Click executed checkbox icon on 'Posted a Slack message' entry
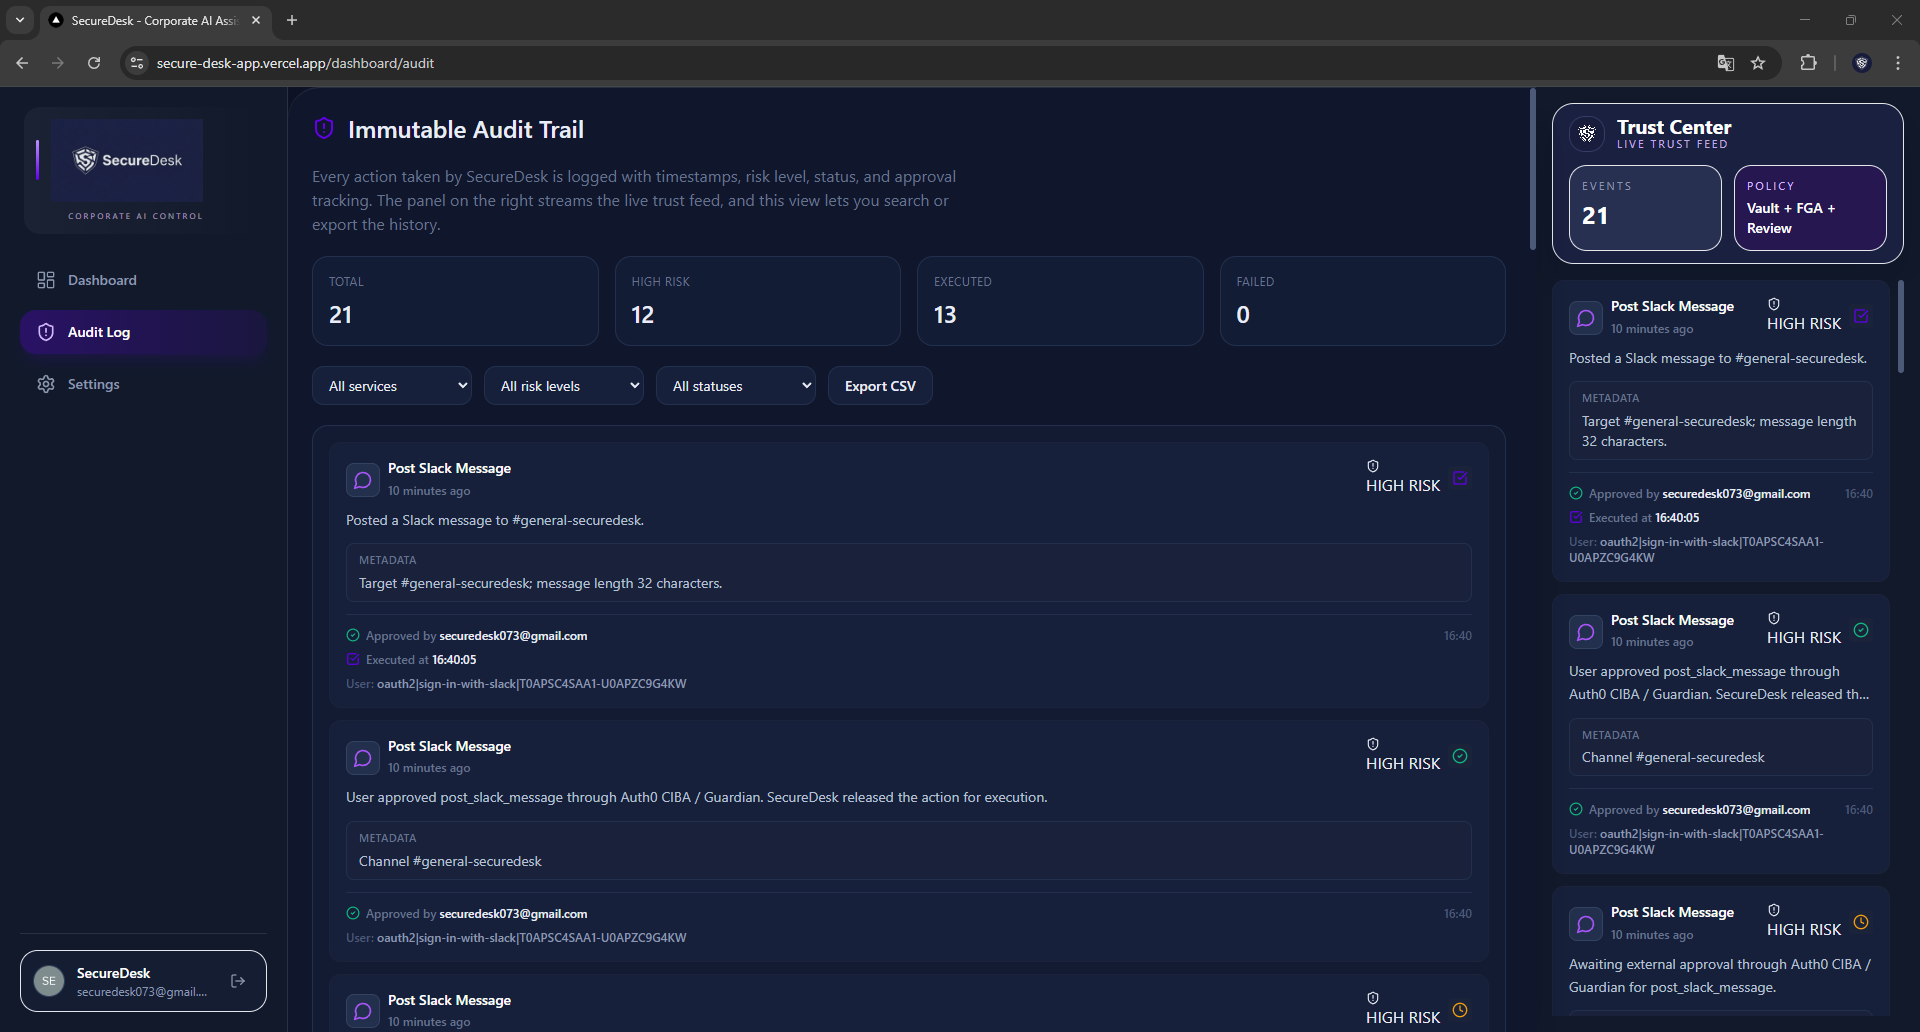The image size is (1920, 1032). (x=1460, y=478)
